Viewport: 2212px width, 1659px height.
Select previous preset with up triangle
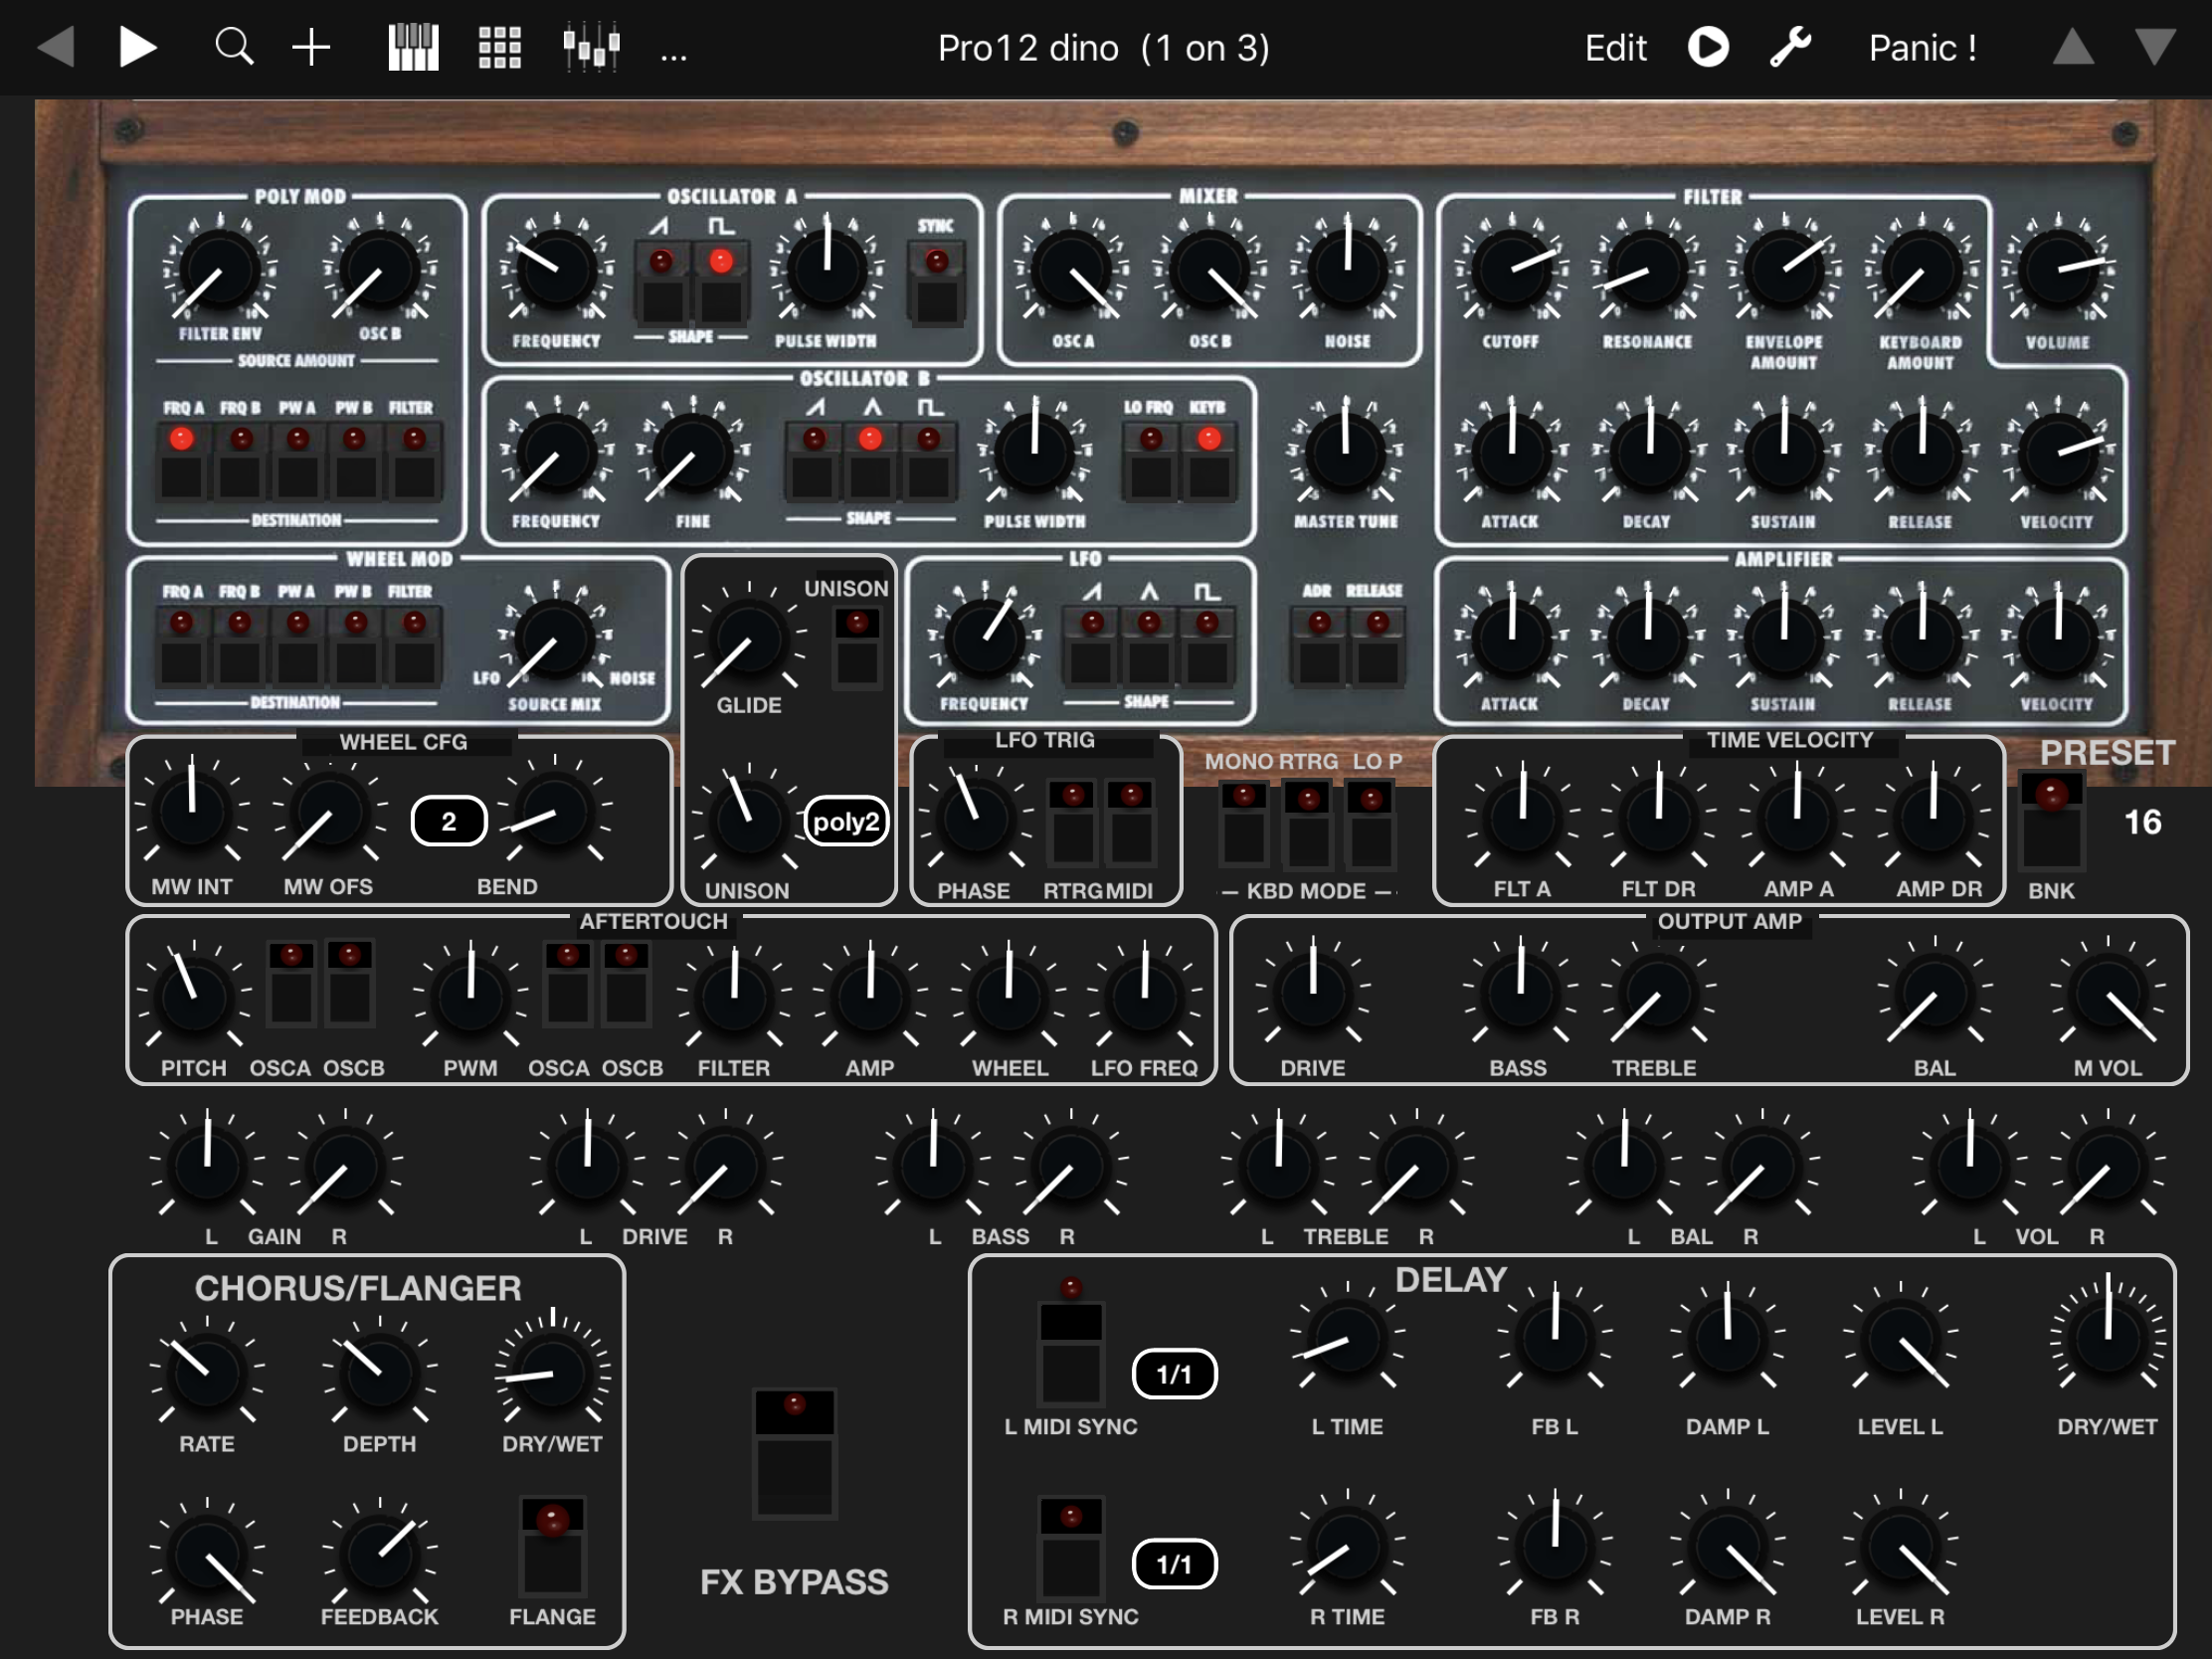coord(2073,47)
